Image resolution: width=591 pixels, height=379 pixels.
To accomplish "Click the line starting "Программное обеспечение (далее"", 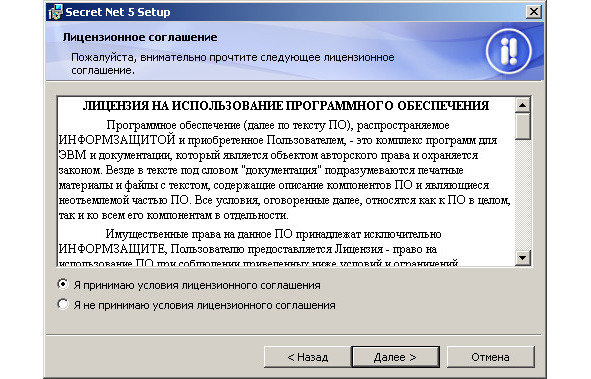I will tap(278, 125).
